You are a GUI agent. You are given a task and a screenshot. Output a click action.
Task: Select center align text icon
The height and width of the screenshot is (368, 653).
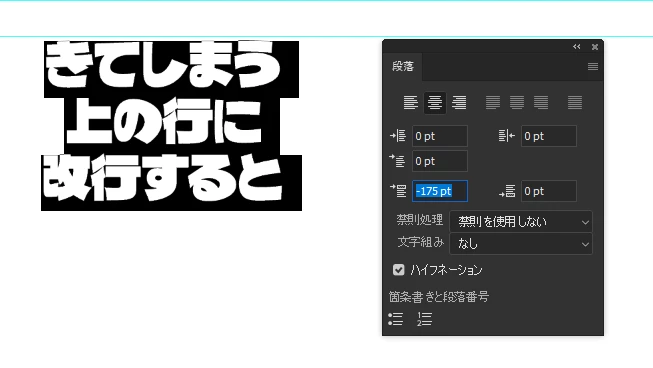[x=435, y=102]
